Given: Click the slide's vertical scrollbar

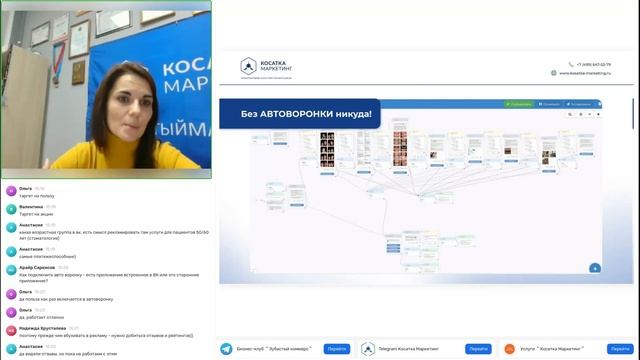Looking at the screenshot, I should [x=633, y=114].
